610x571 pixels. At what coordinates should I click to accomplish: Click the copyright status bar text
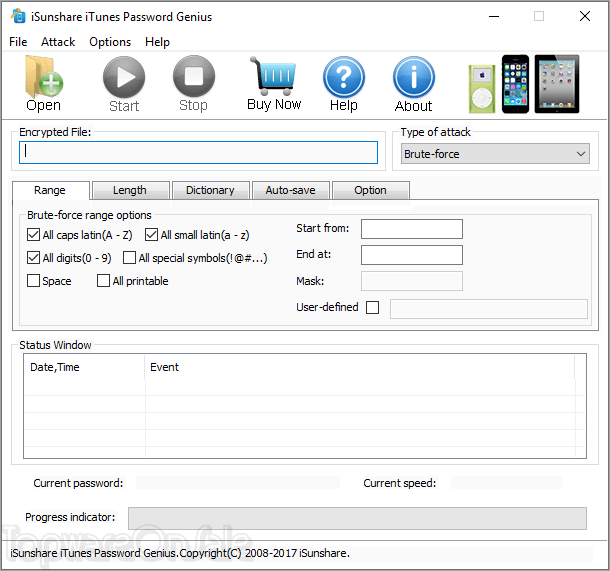tap(180, 553)
